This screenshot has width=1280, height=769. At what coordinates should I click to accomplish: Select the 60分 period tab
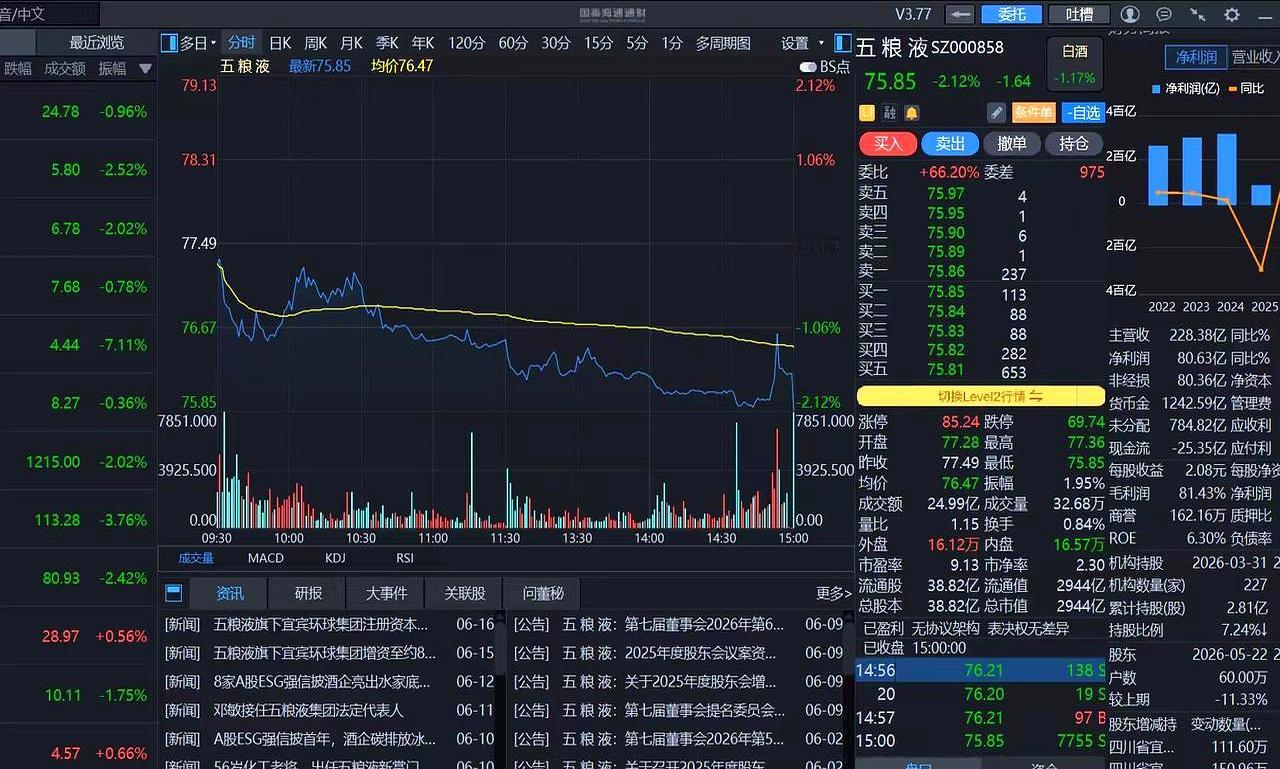pyautogui.click(x=513, y=43)
